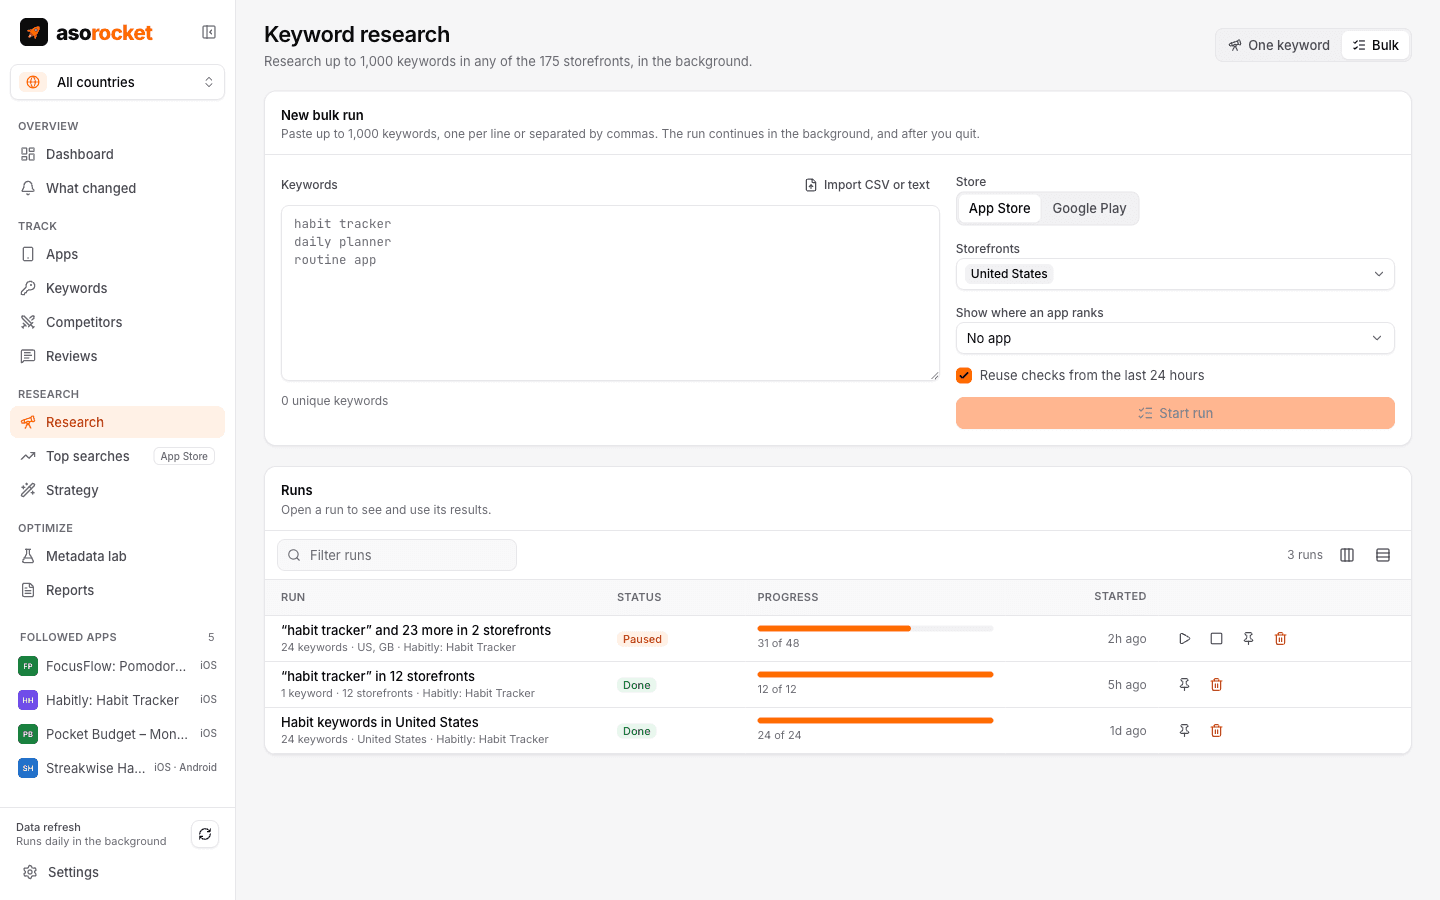Focus the Keywords text area
This screenshot has width=1440, height=900.
tap(610, 293)
